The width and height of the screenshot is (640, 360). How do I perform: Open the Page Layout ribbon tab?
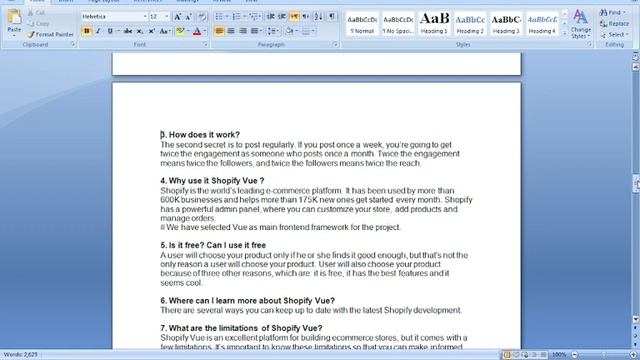[x=104, y=1]
